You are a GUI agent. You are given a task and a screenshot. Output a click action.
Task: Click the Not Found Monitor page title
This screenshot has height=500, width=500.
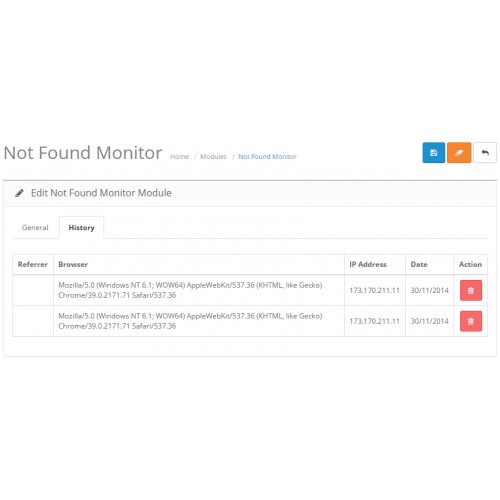point(83,153)
